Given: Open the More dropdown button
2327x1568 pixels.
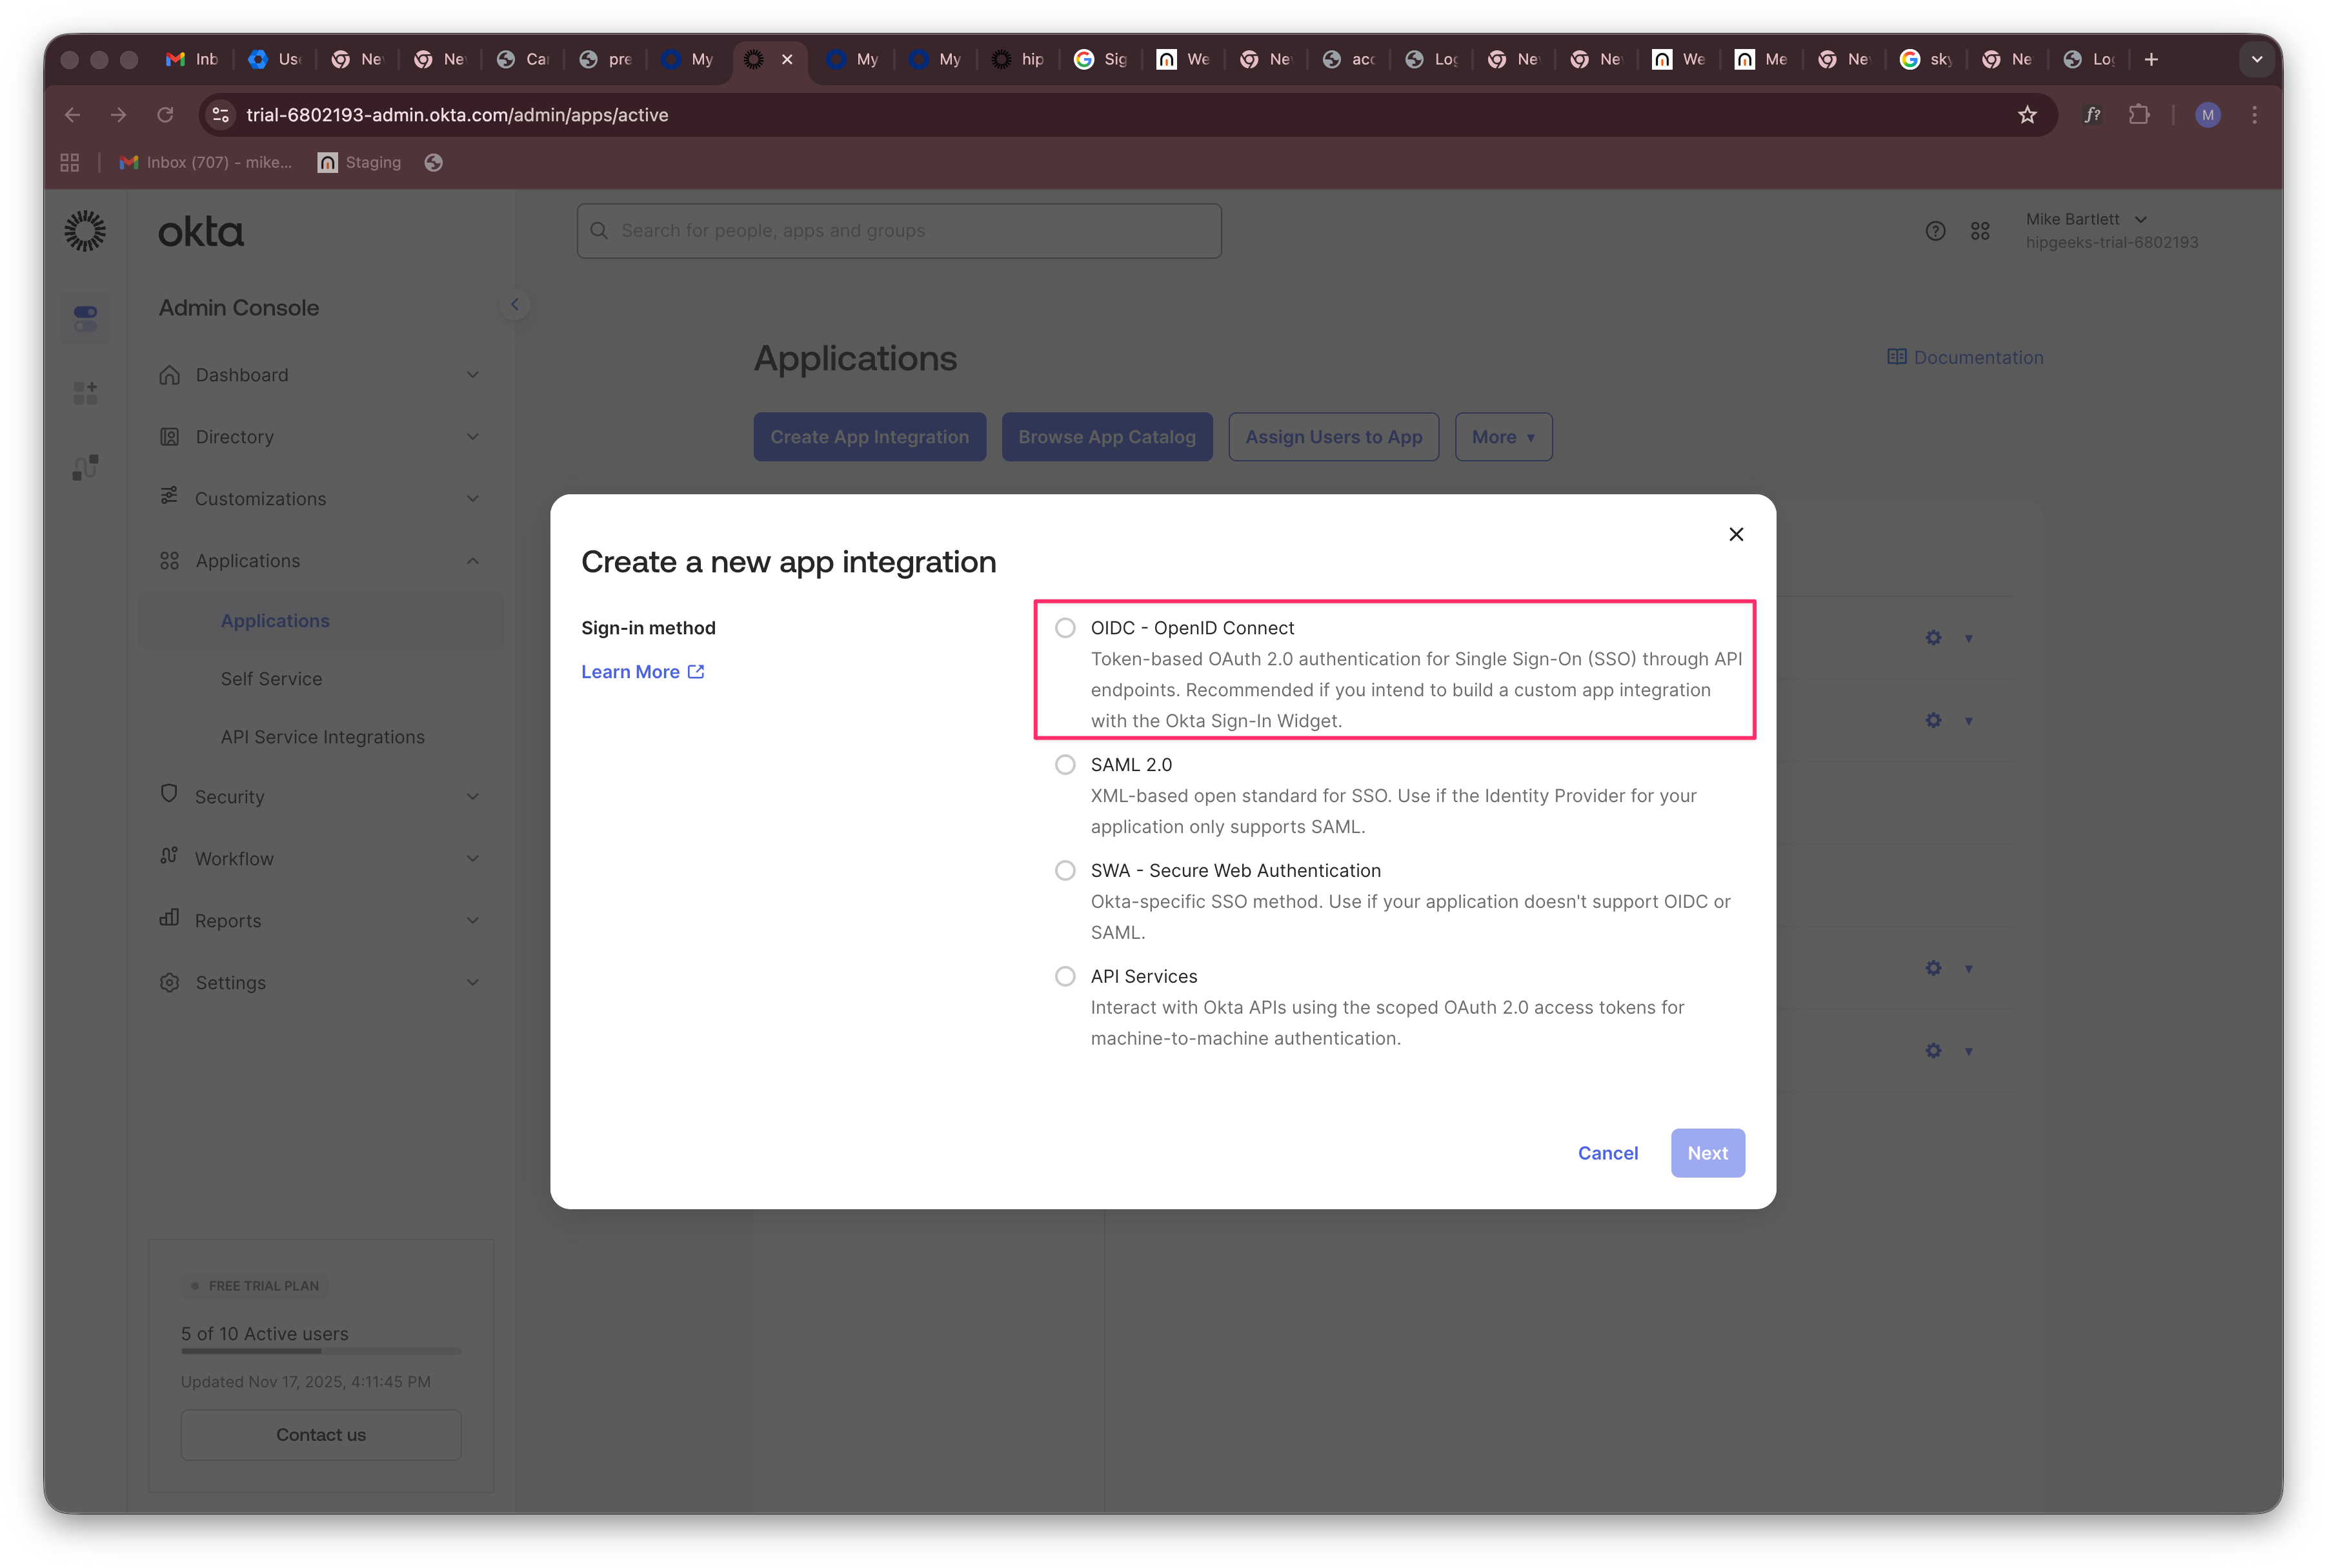Looking at the screenshot, I should 1503,436.
